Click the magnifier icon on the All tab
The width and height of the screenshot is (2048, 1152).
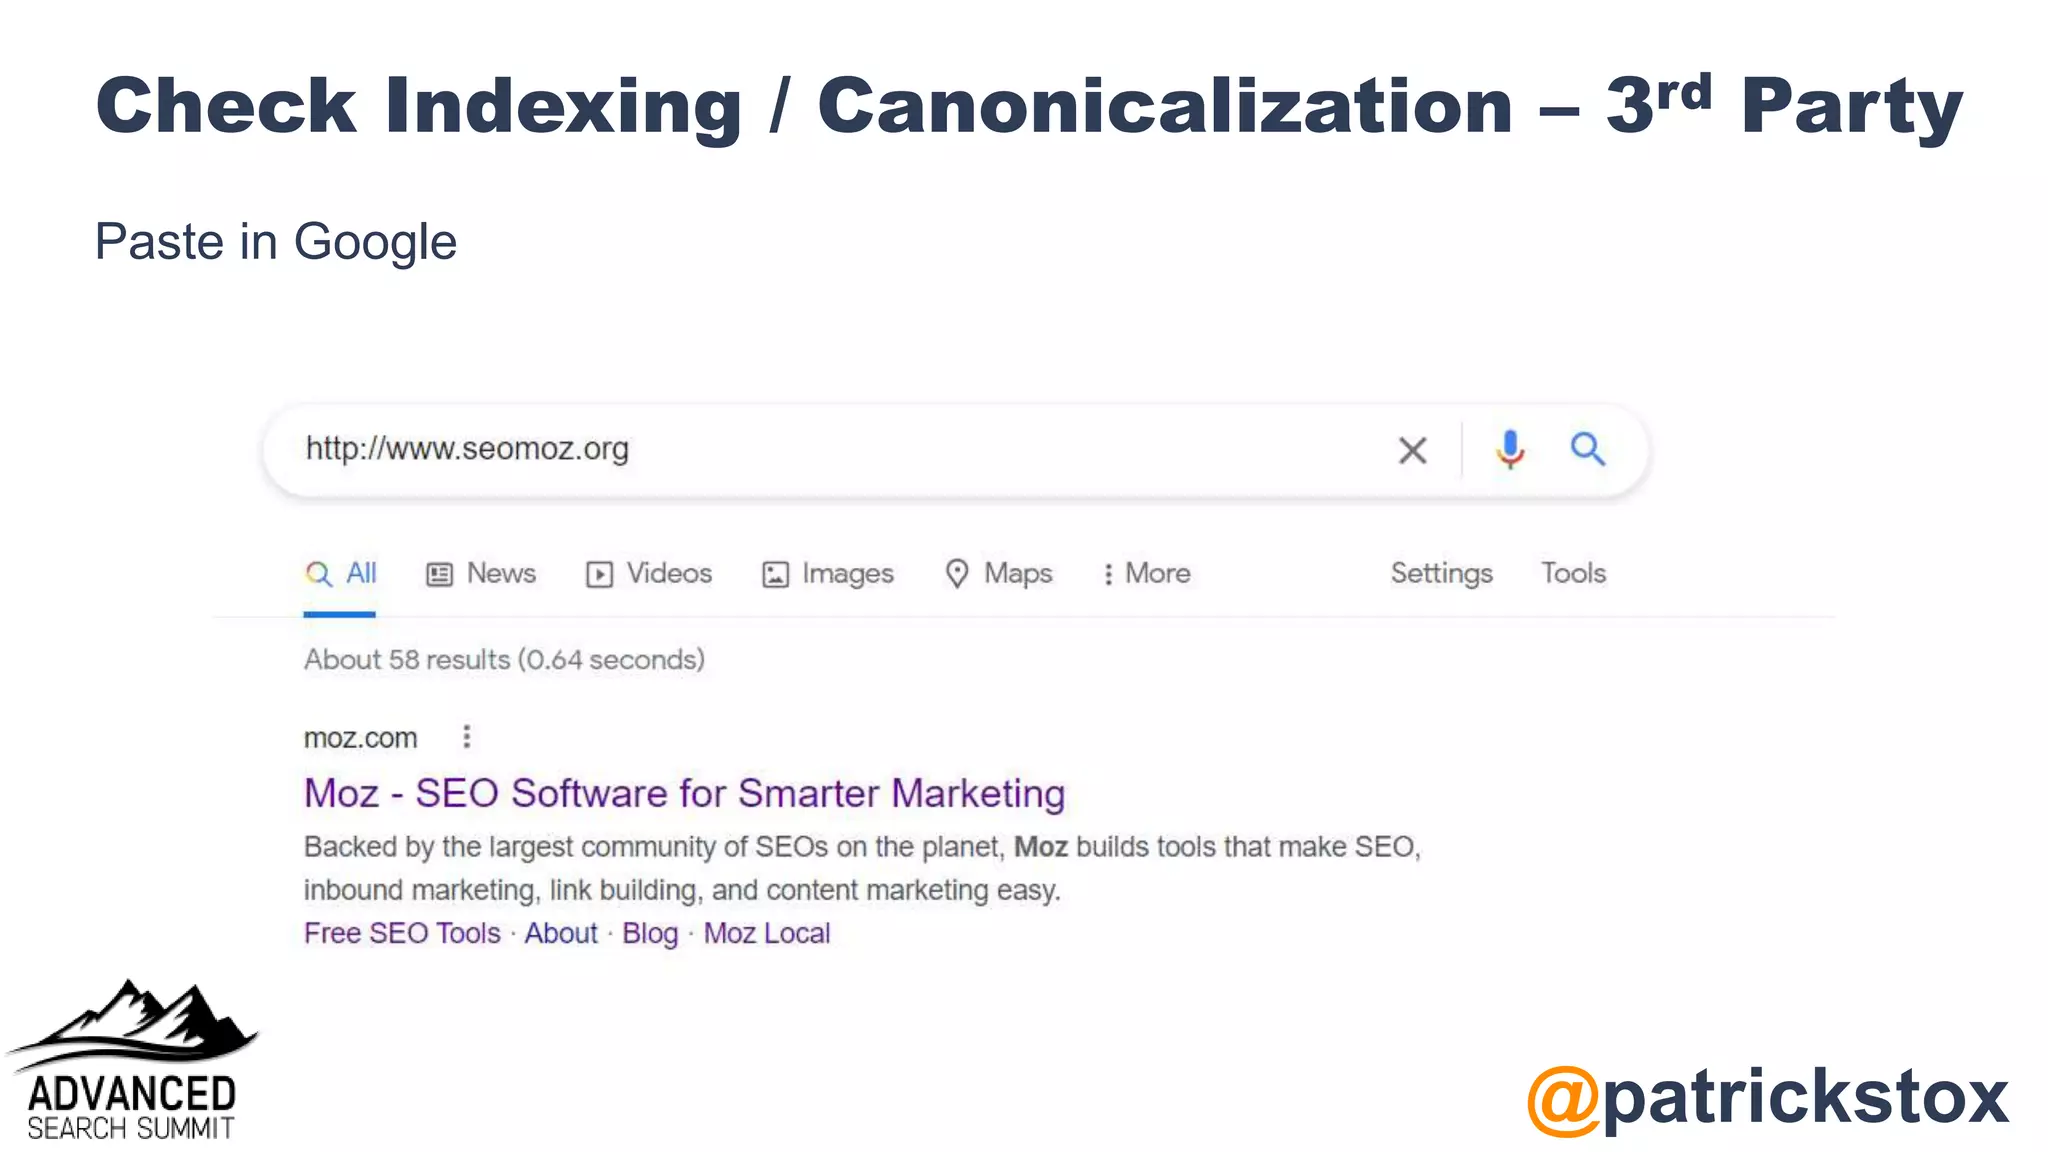point(319,574)
